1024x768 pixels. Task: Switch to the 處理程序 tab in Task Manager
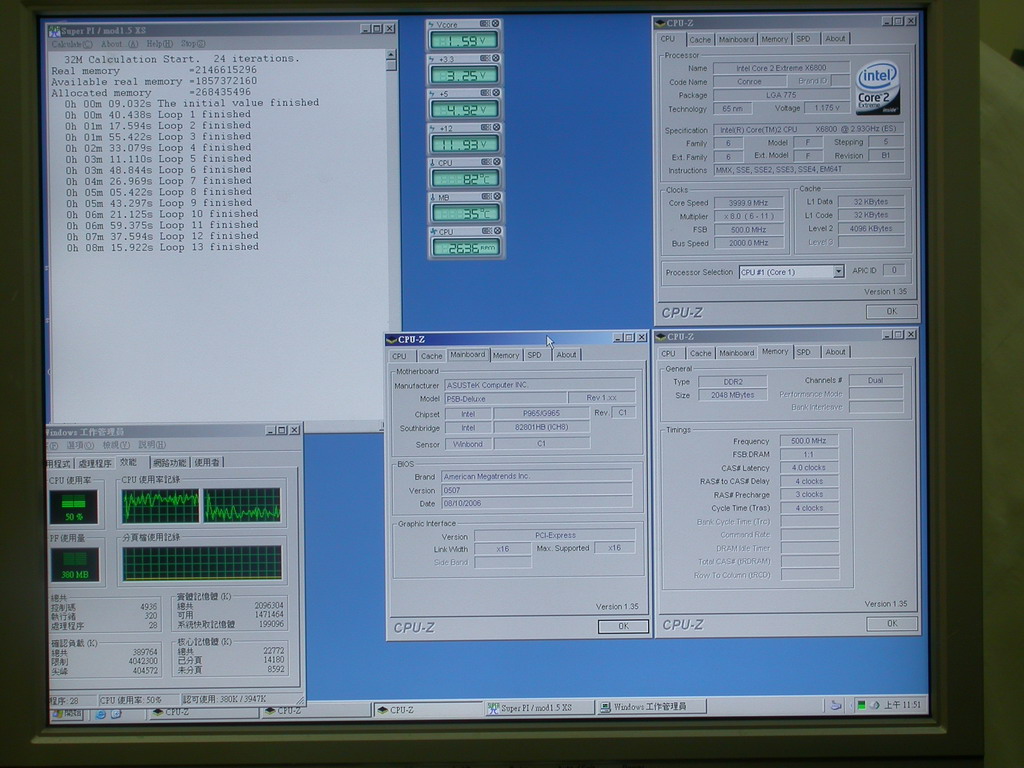coord(95,464)
